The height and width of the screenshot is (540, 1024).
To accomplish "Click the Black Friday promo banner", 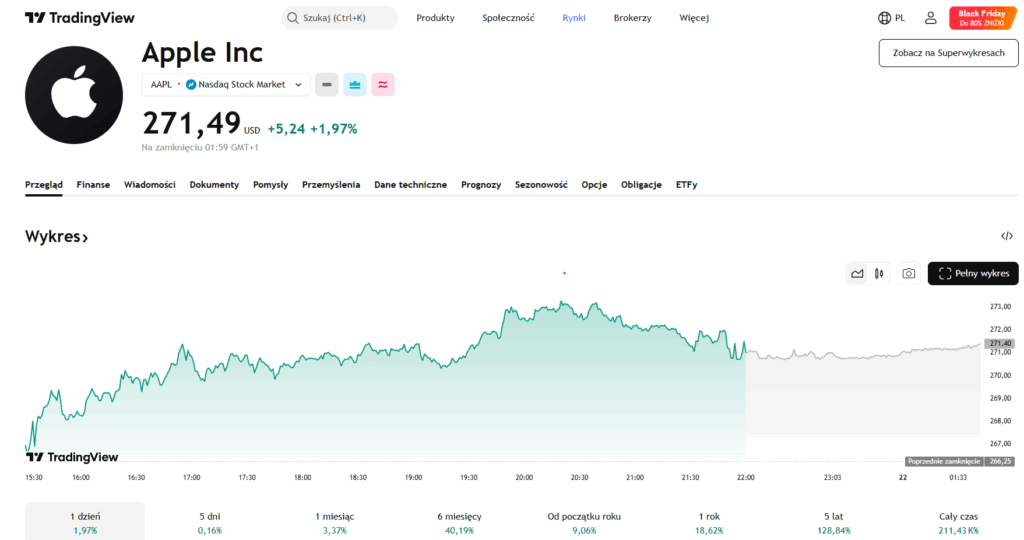I will (x=982, y=18).
